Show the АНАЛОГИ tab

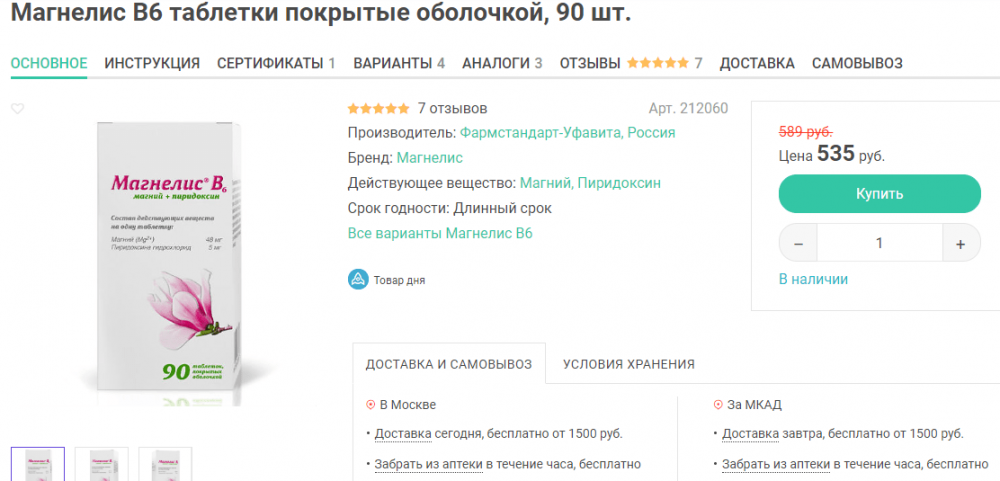click(502, 63)
